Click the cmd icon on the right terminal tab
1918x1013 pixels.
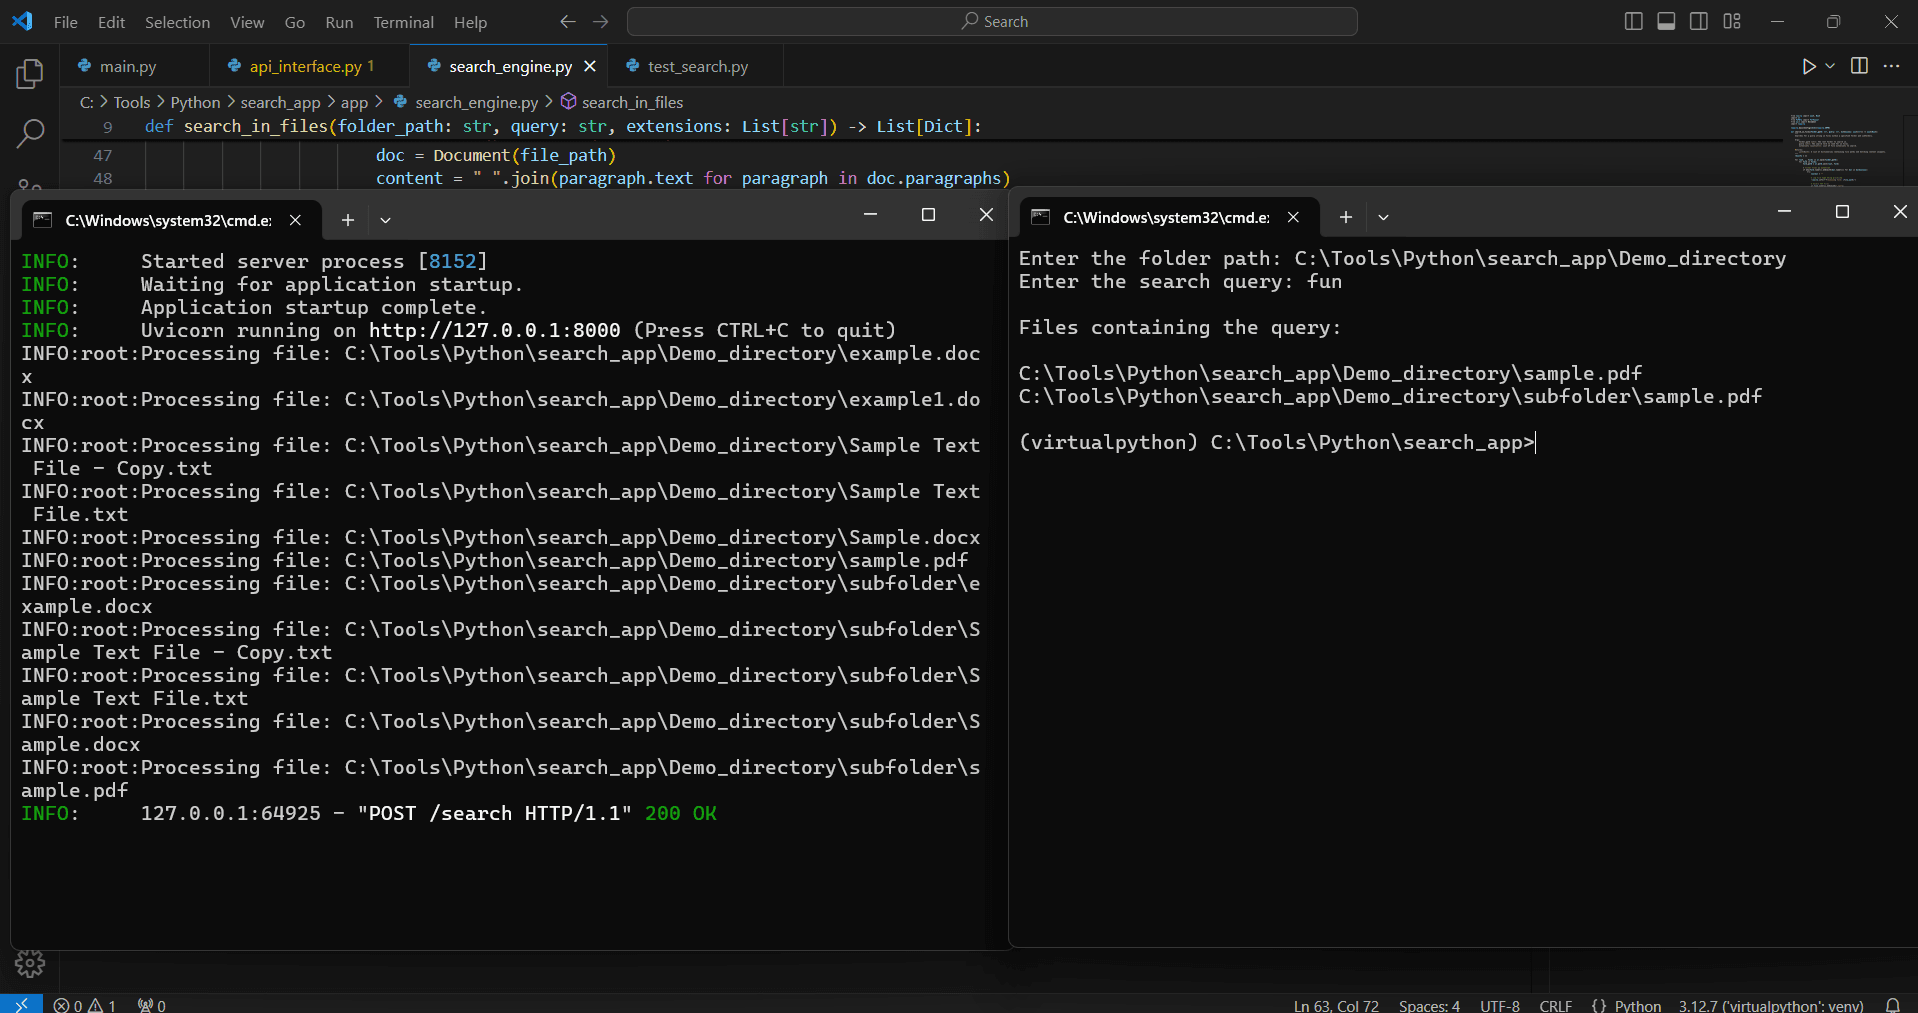pos(1040,217)
